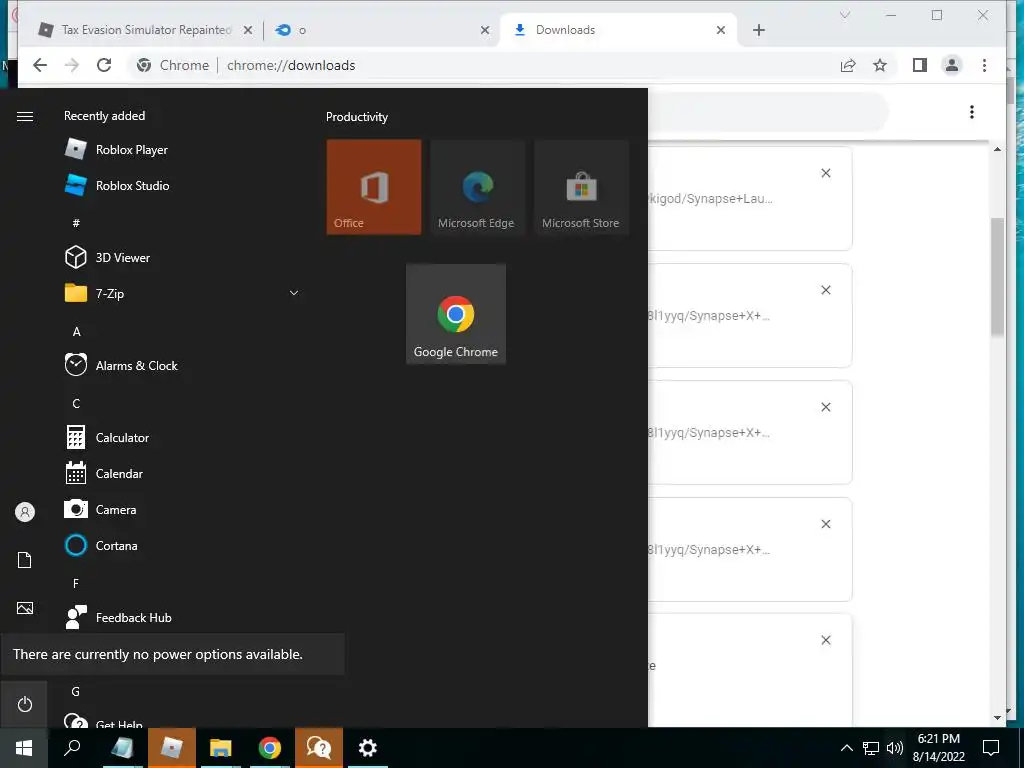Go back in Chrome
1024x768 pixels.
coord(40,65)
